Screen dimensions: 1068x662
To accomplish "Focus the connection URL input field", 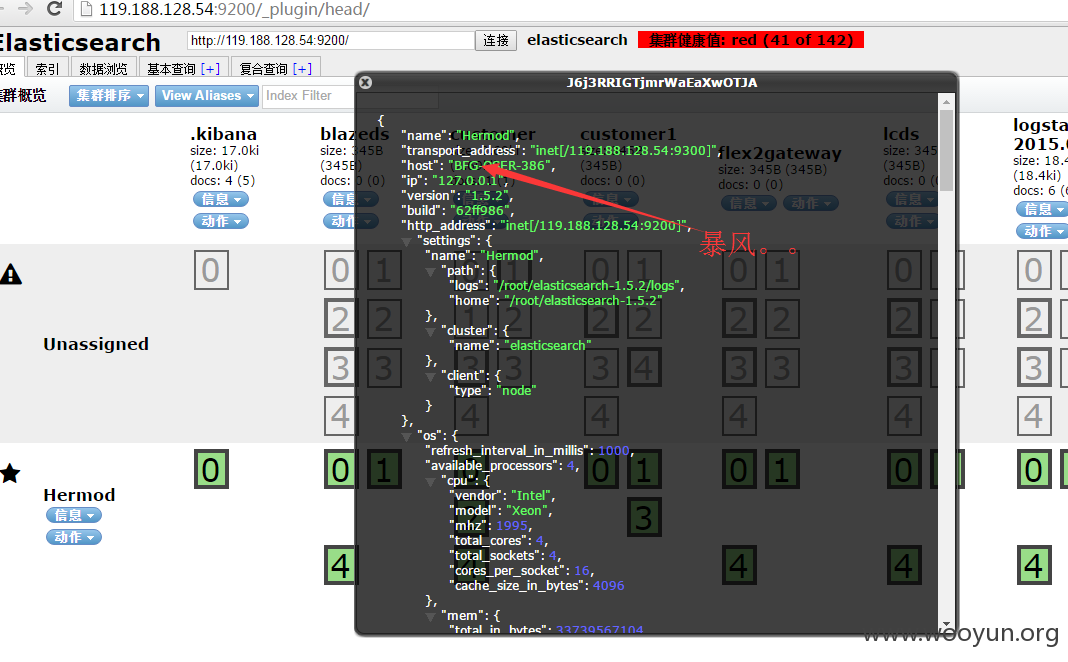I will (331, 40).
